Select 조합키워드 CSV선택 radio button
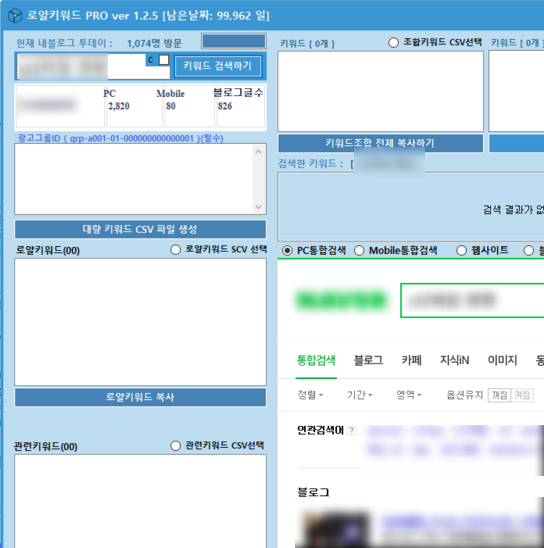The height and width of the screenshot is (548, 544). (393, 43)
